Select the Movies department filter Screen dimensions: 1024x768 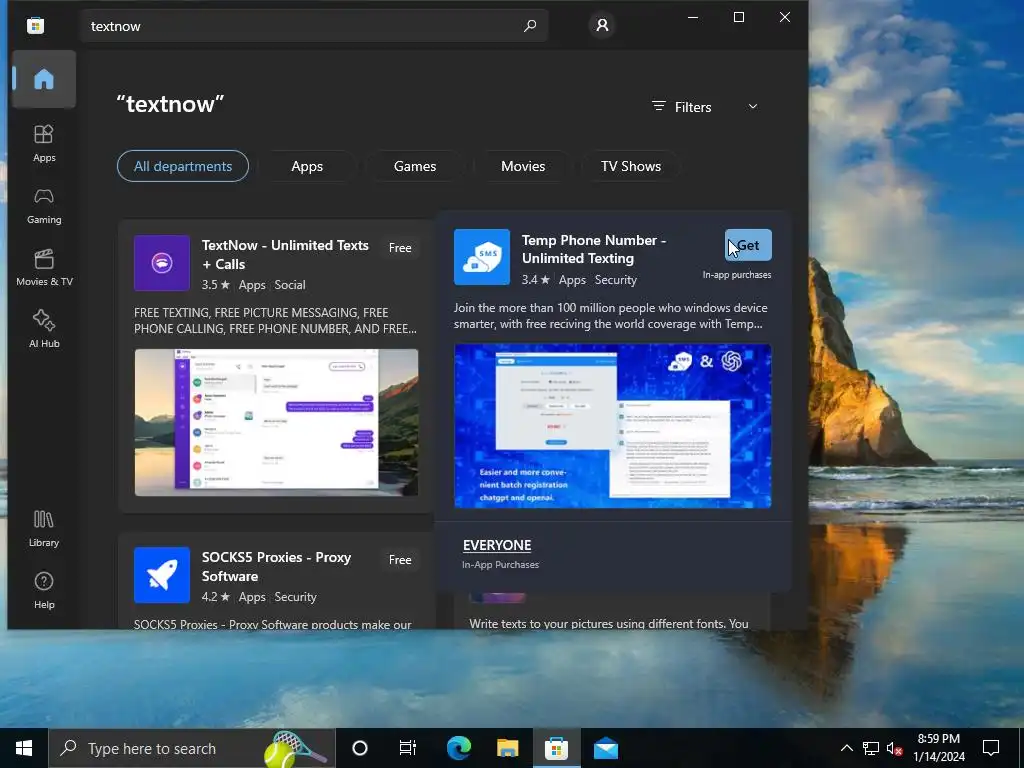point(523,166)
